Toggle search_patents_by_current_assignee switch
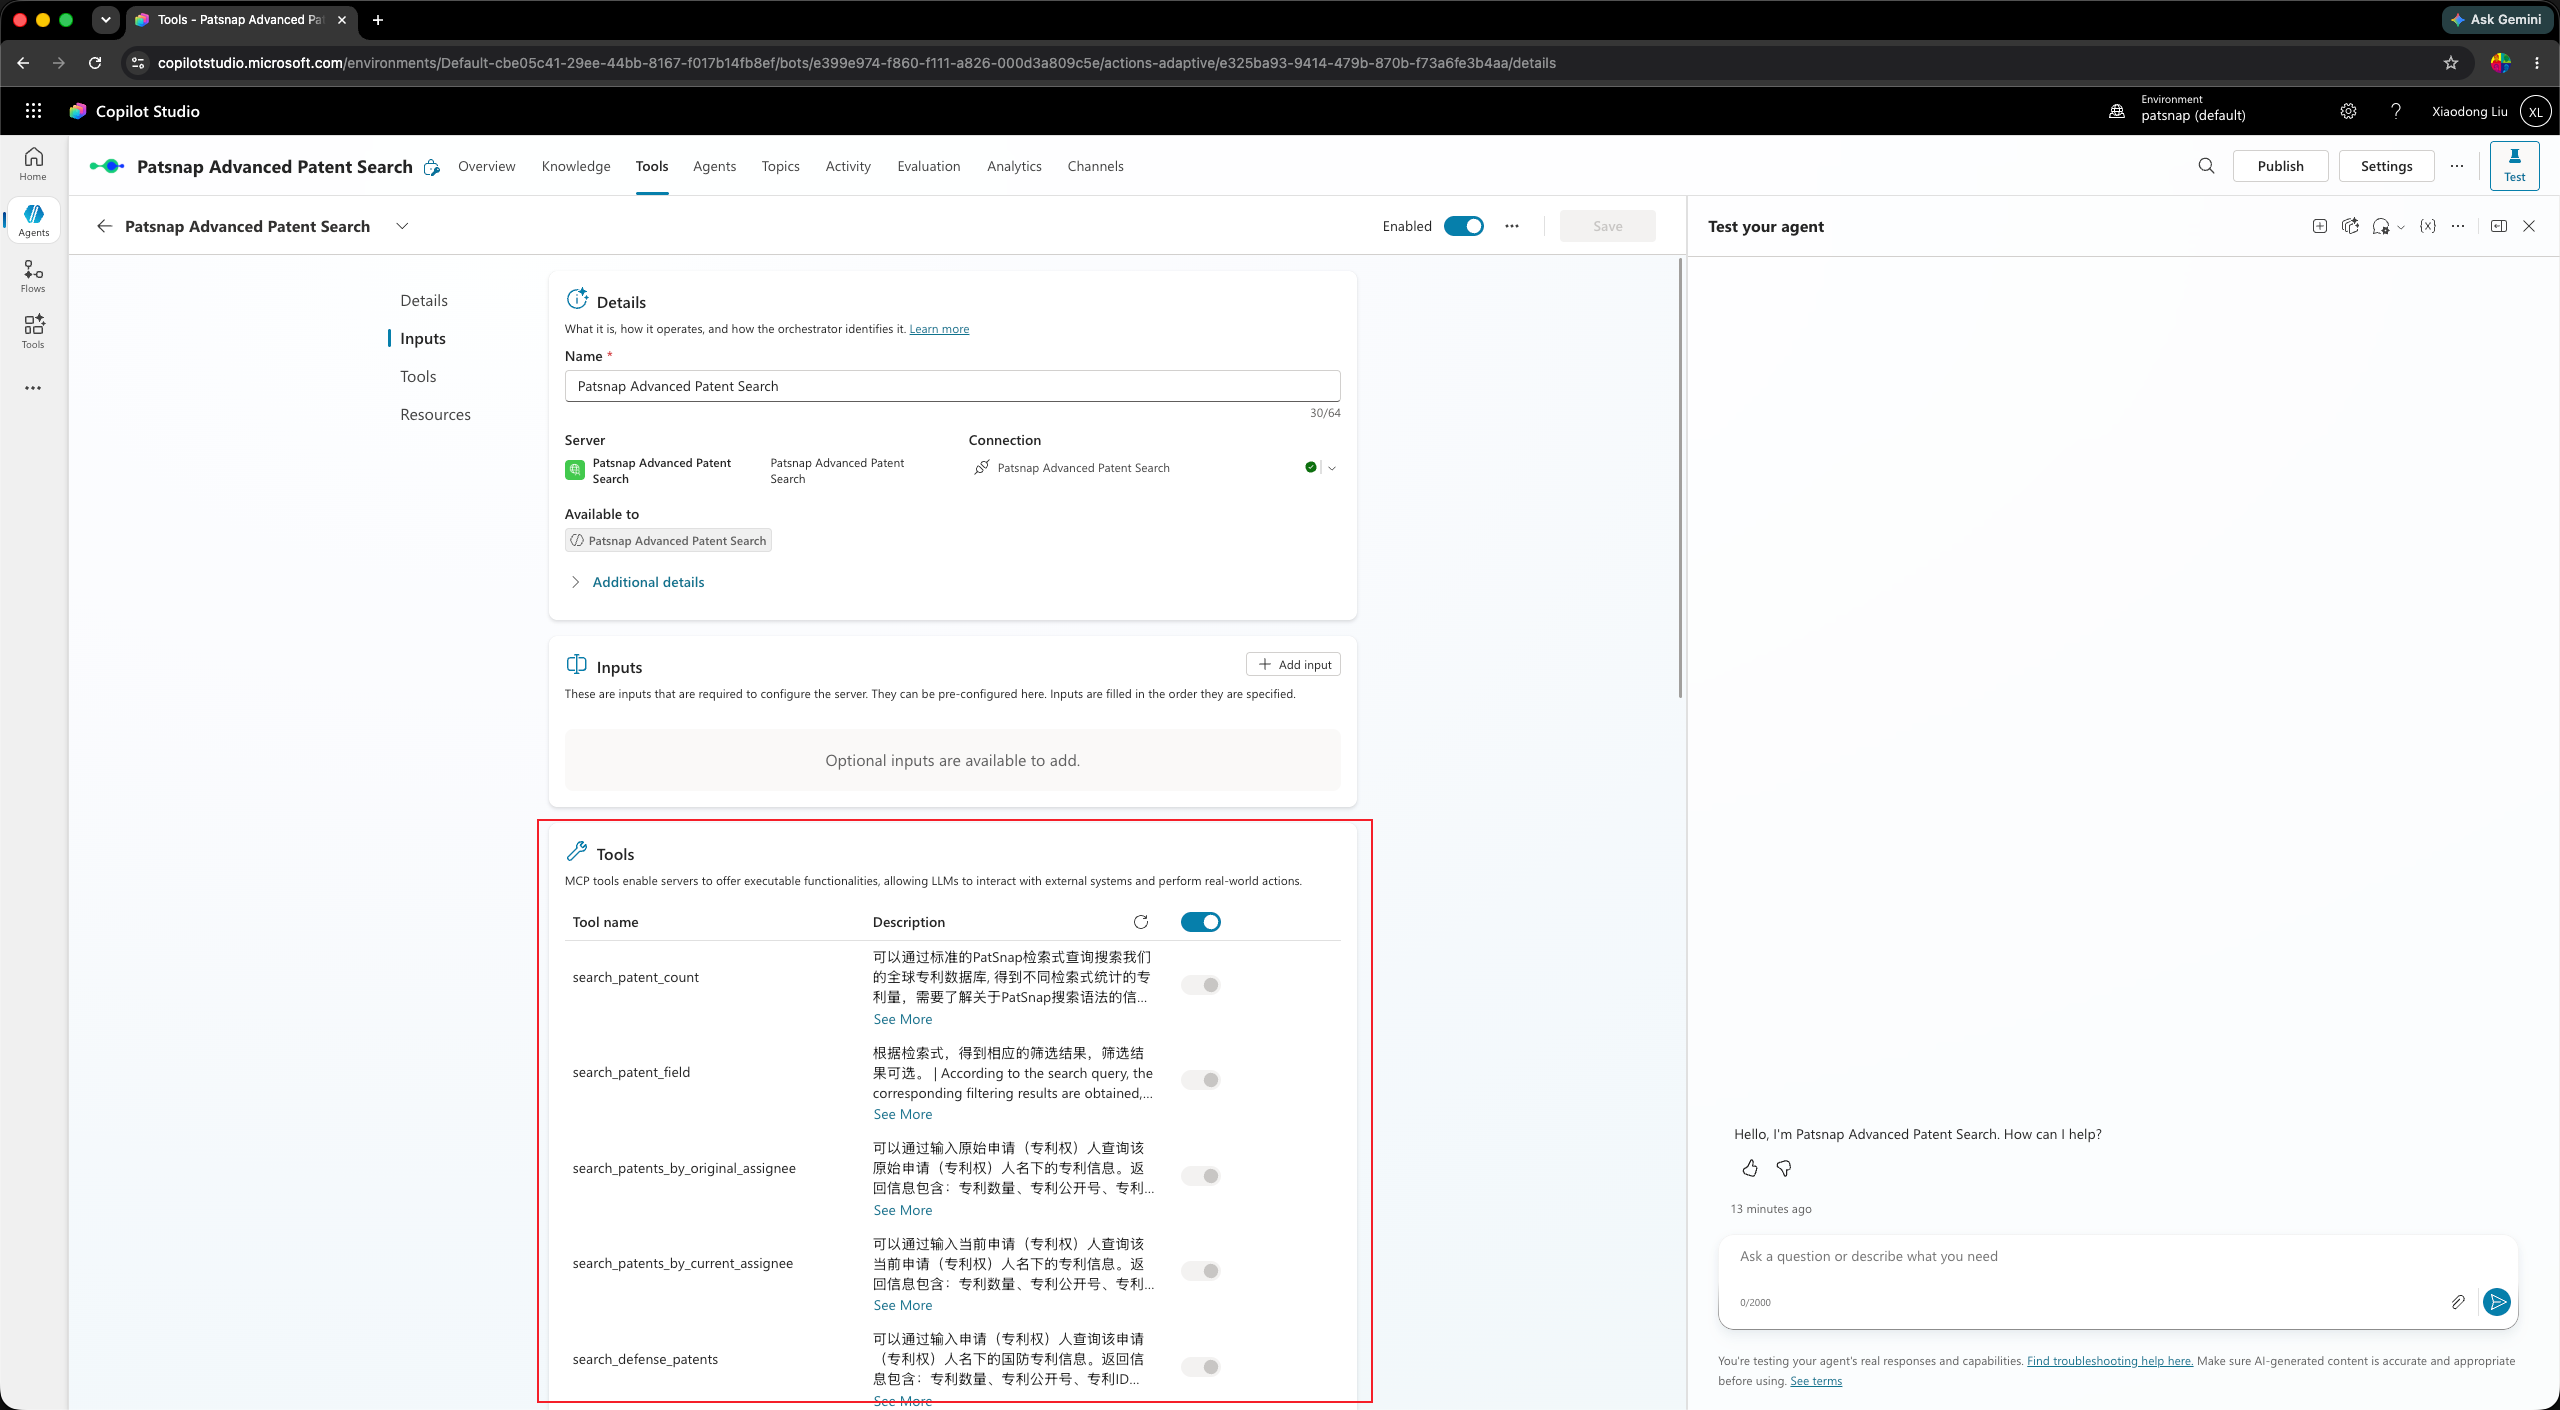Viewport: 2560px width, 1410px height. (1200, 1271)
